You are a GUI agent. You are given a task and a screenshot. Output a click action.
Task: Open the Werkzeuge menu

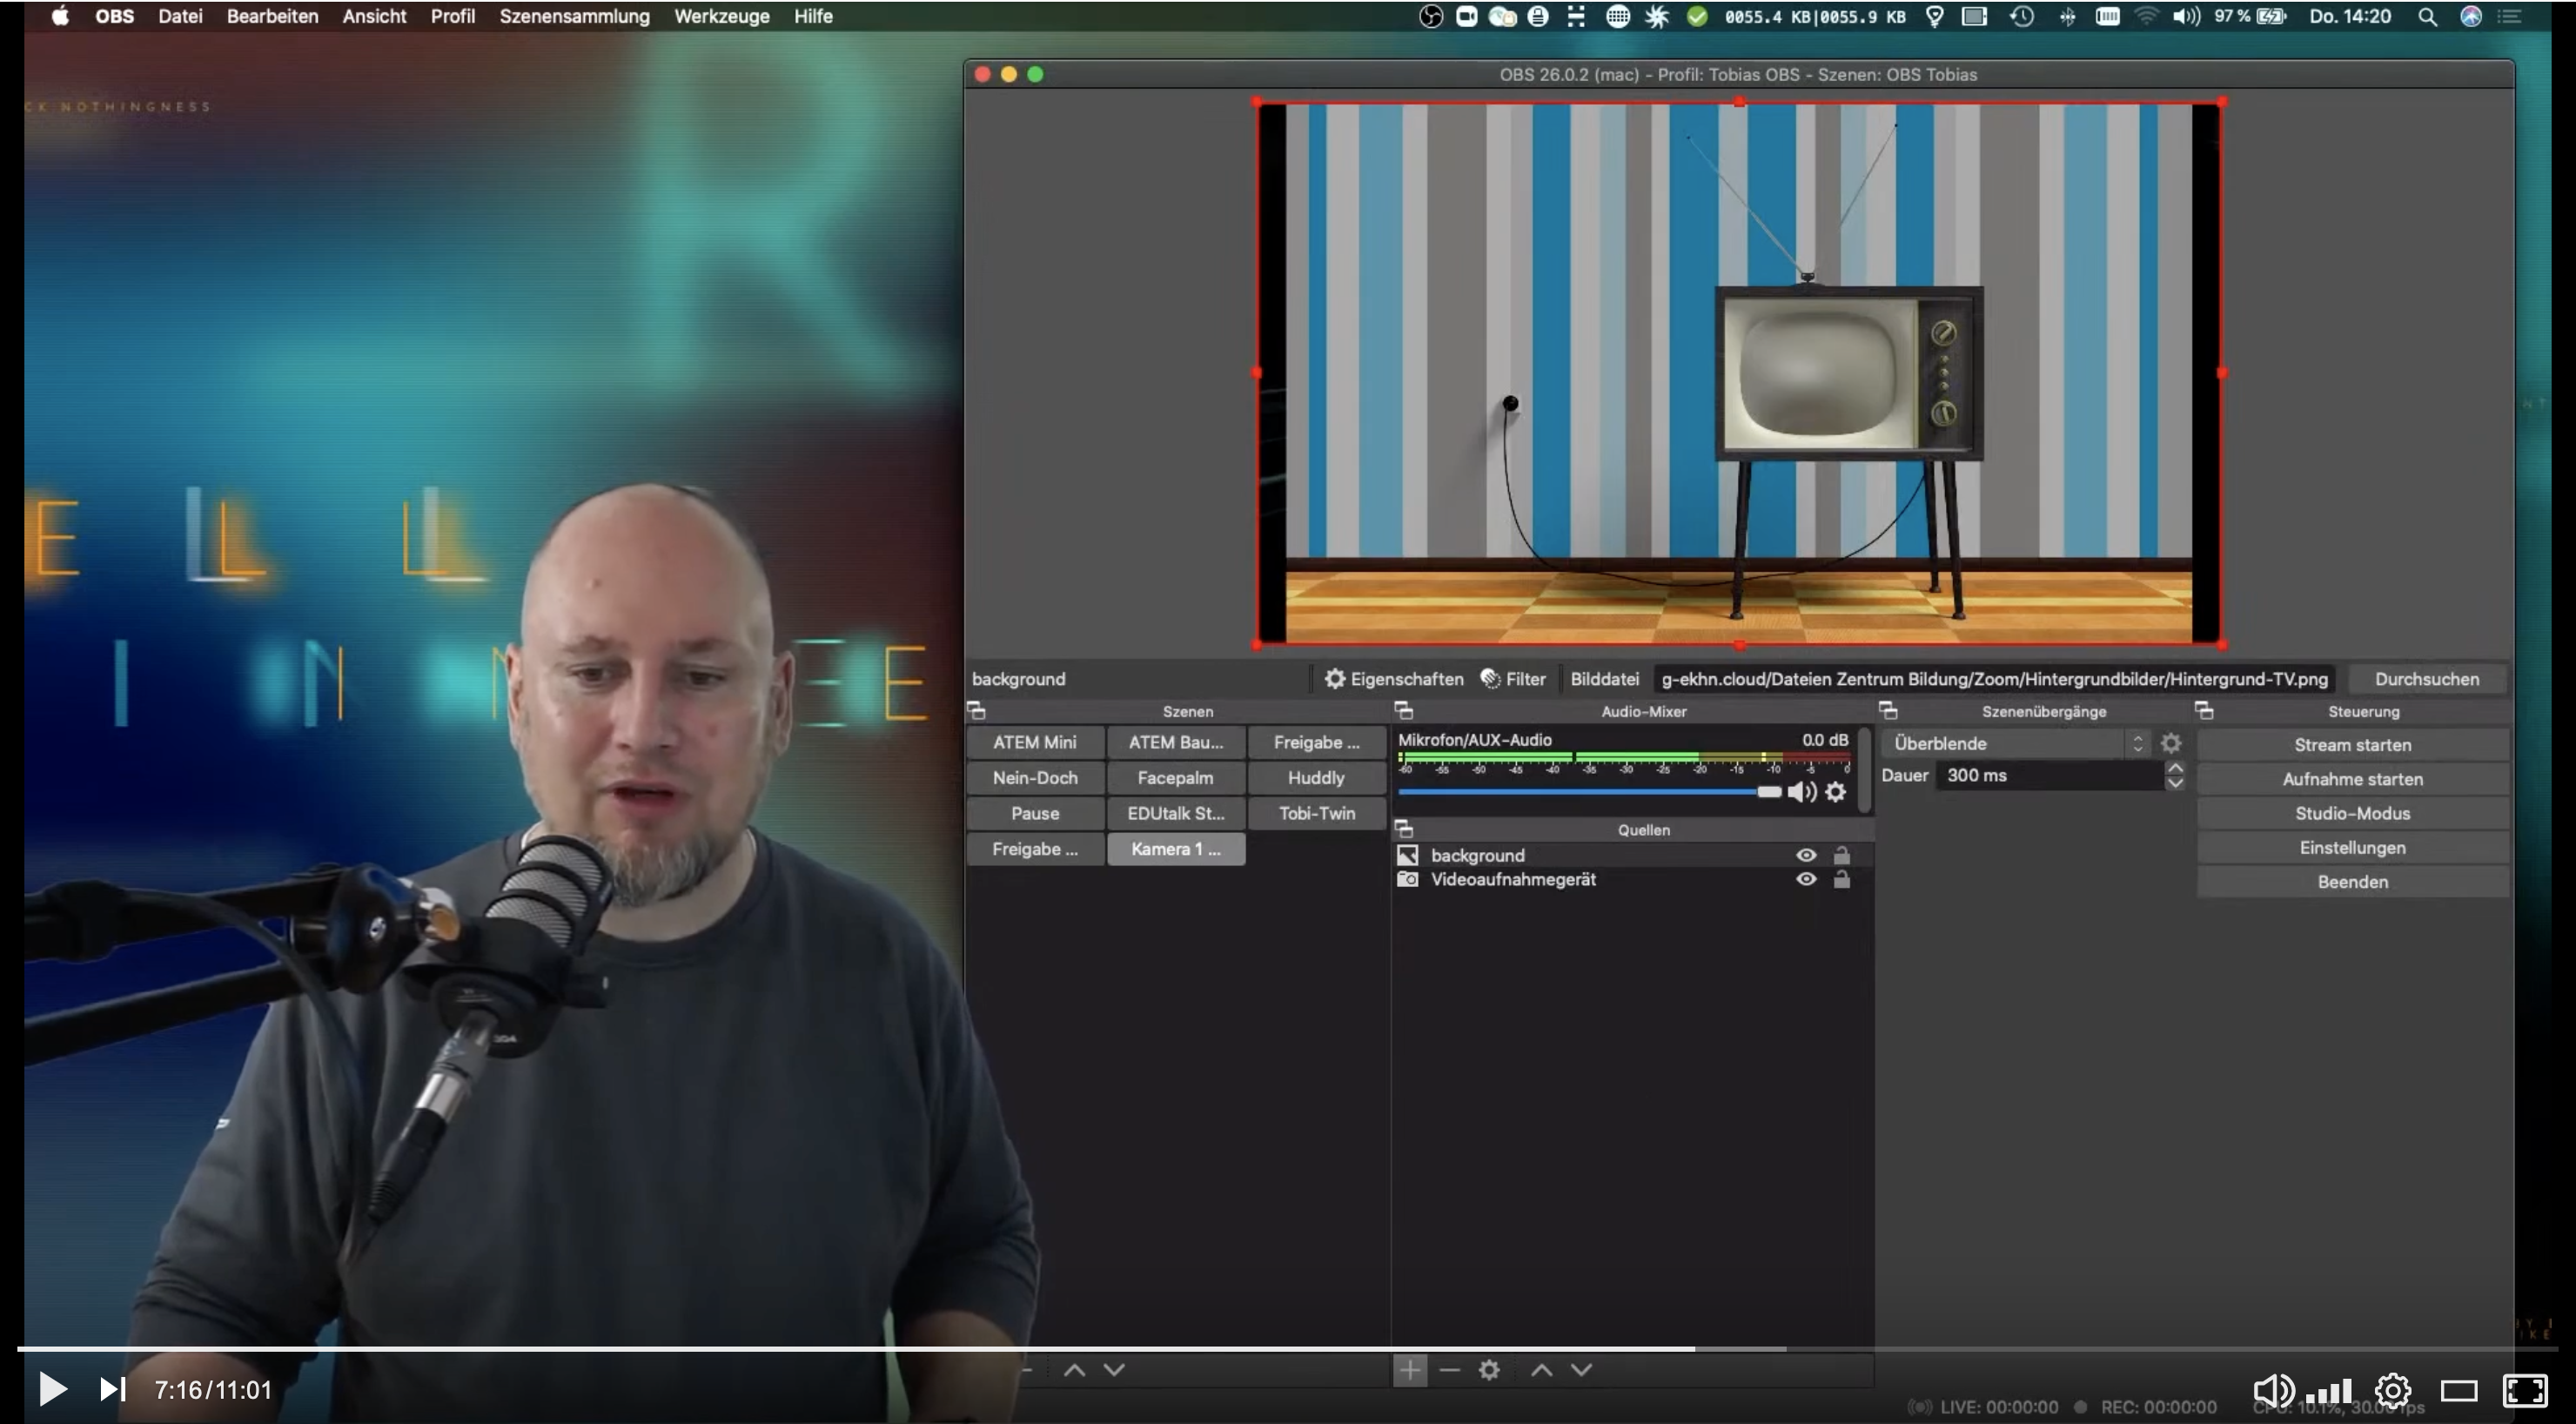721,16
